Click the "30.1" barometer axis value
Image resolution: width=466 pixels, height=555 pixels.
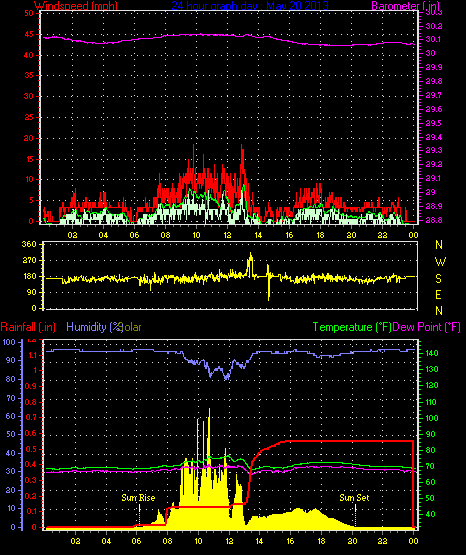point(434,39)
